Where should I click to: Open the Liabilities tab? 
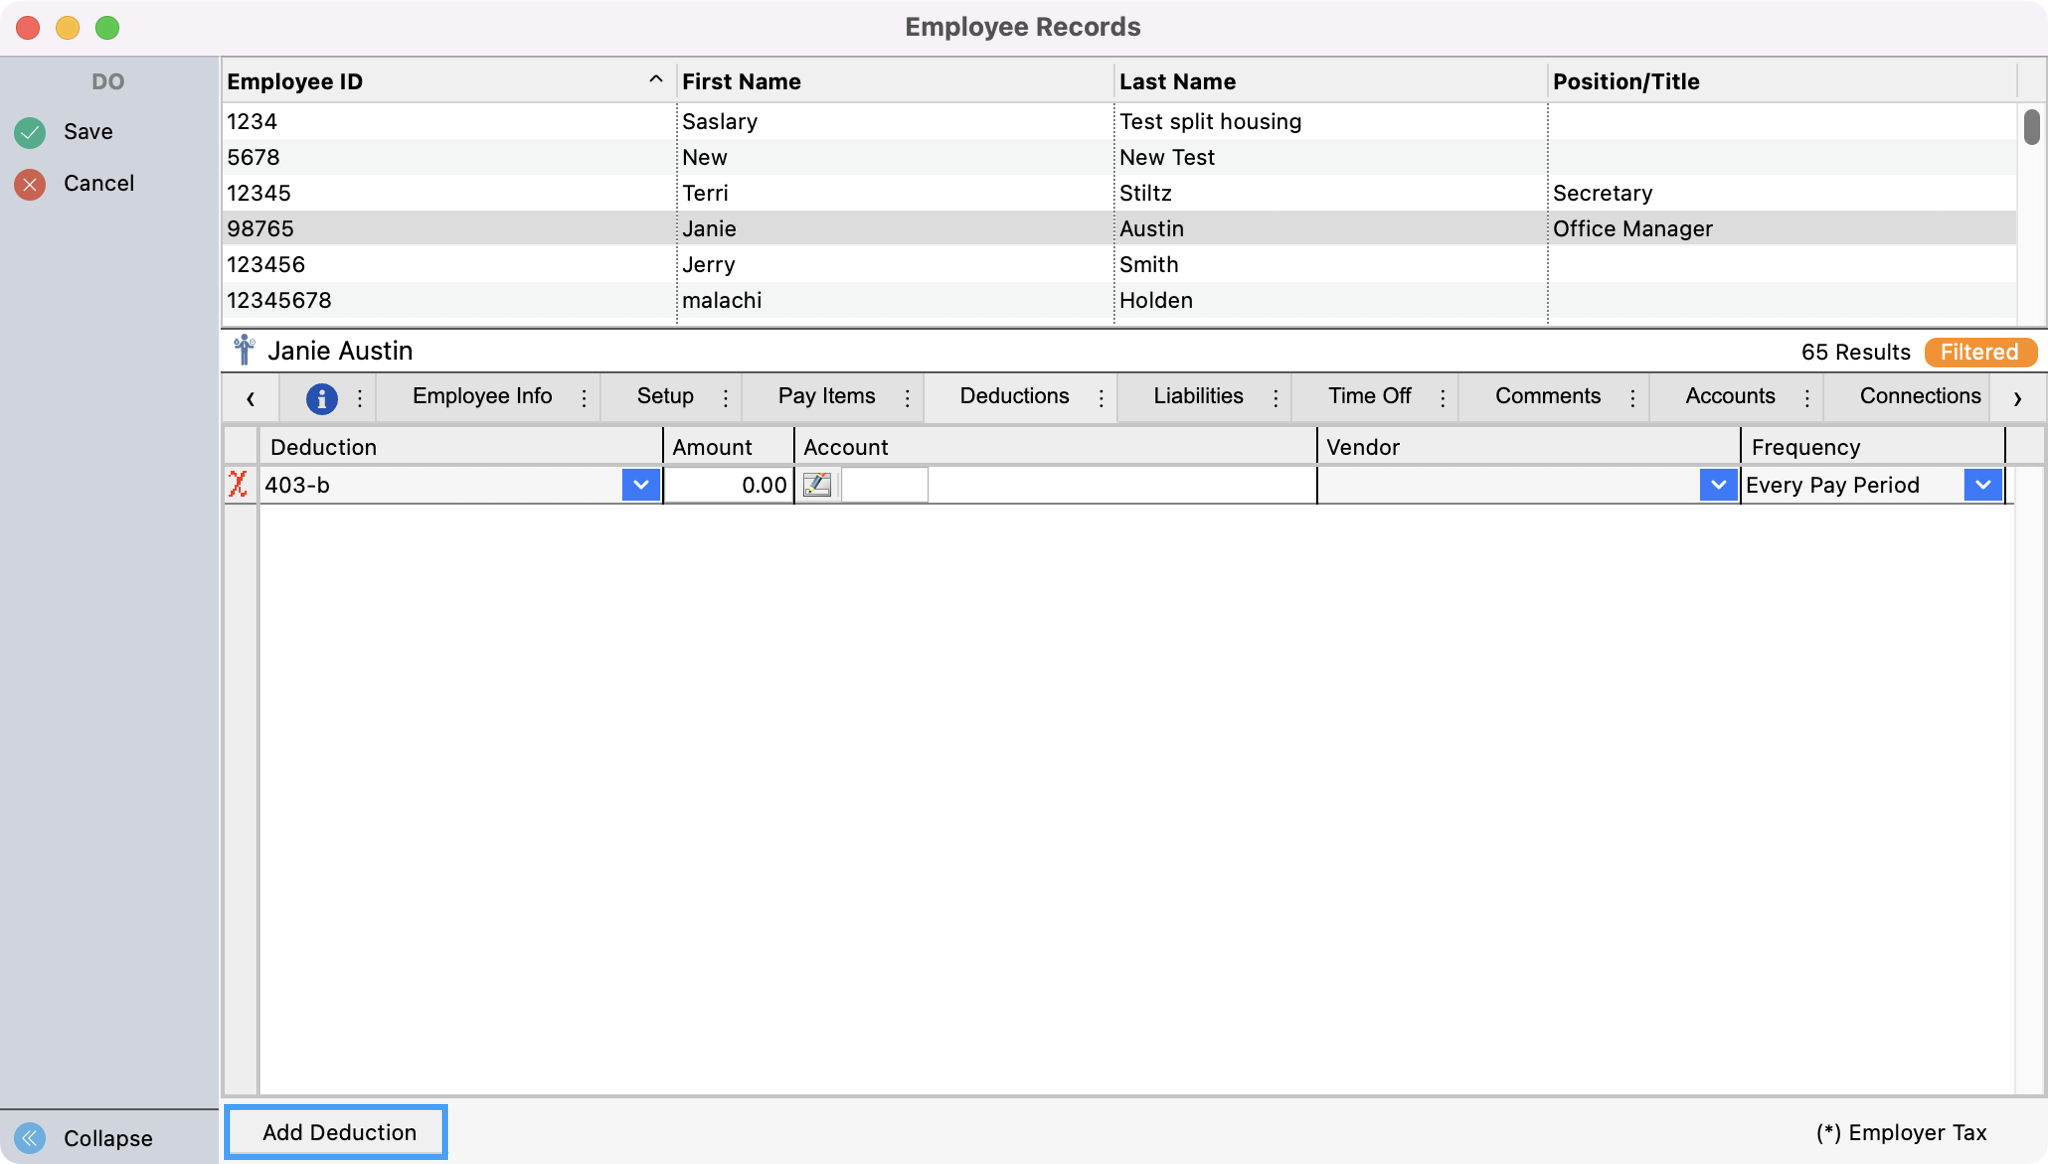click(1198, 396)
